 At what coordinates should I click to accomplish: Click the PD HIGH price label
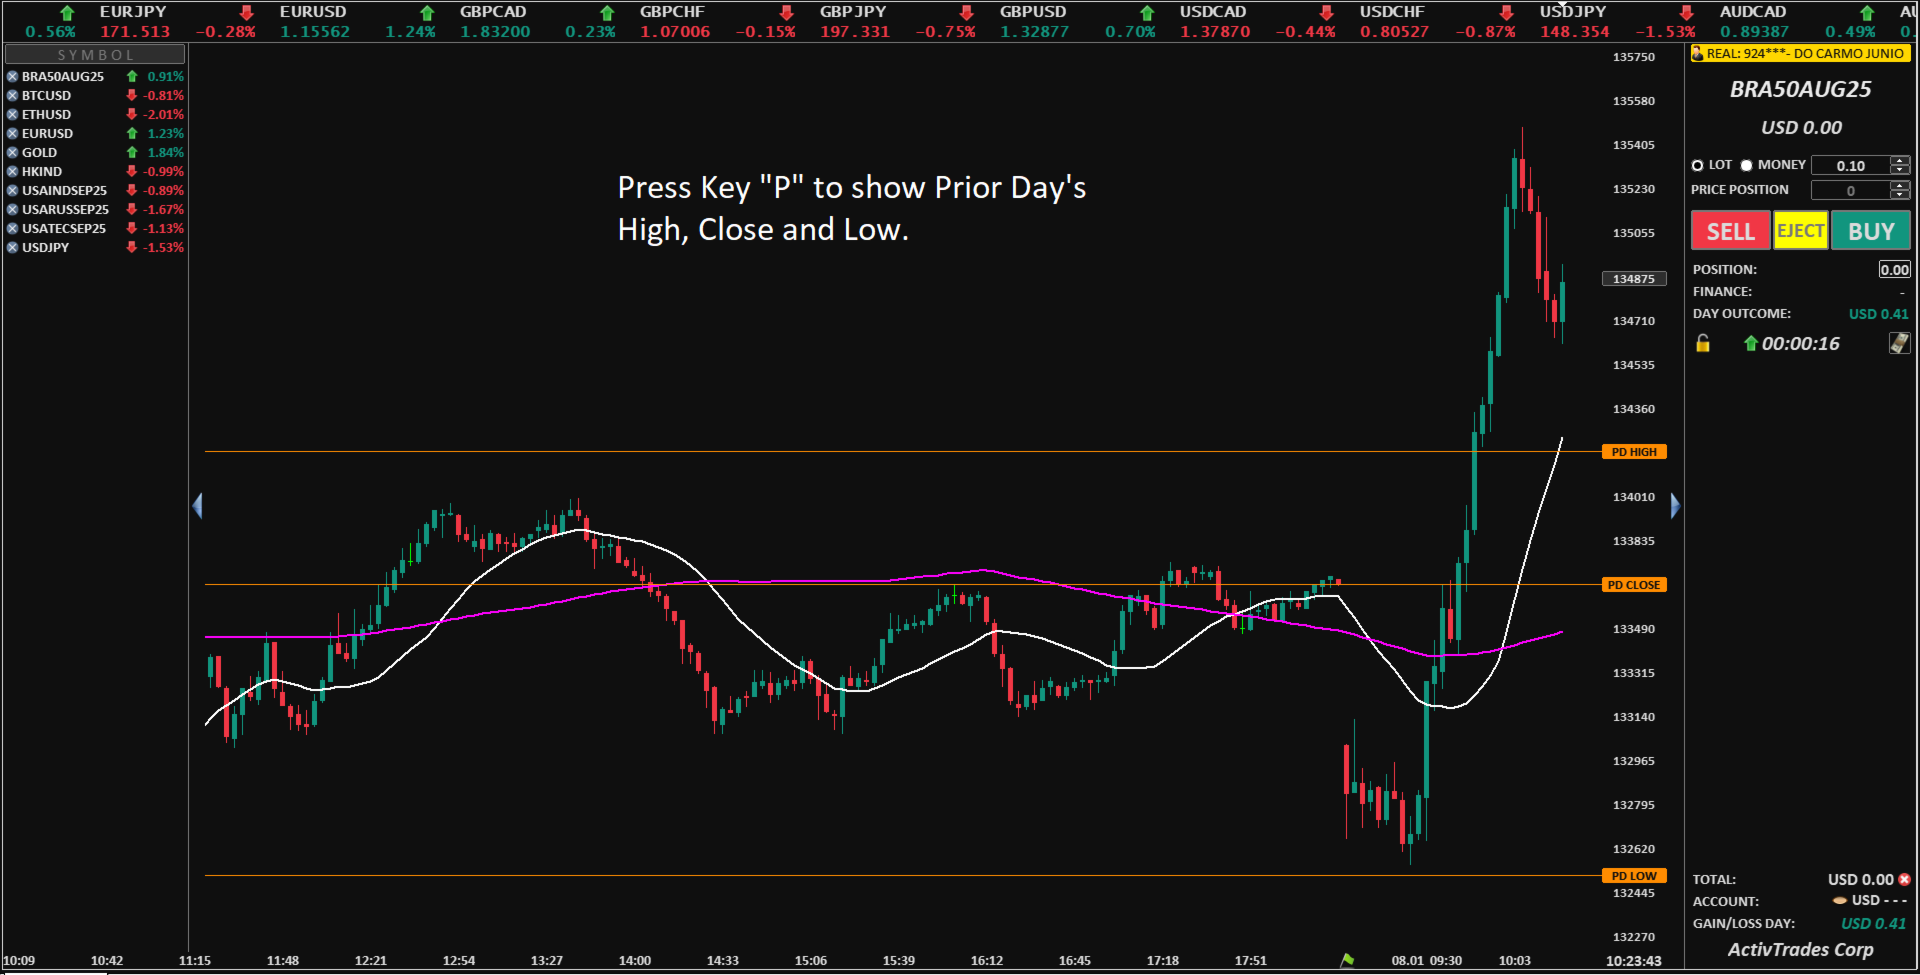click(x=1634, y=452)
